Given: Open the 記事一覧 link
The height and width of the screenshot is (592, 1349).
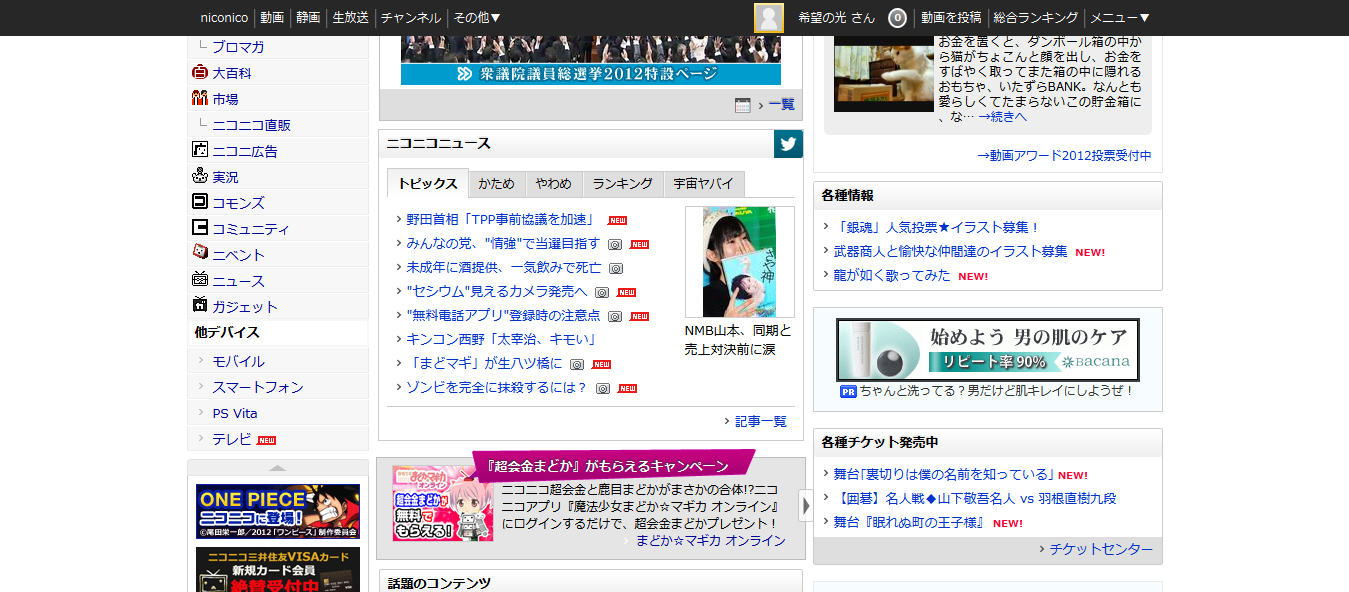Looking at the screenshot, I should [x=761, y=421].
